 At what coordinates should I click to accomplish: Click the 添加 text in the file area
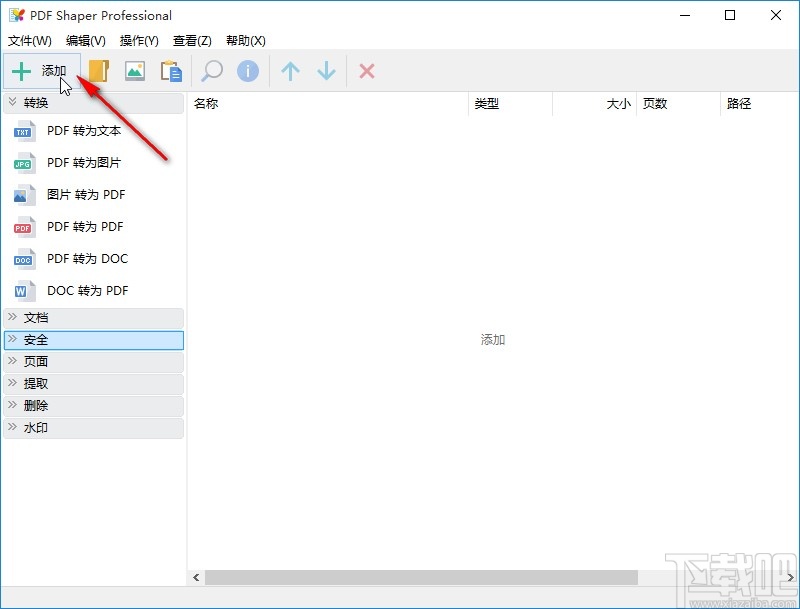click(x=492, y=339)
